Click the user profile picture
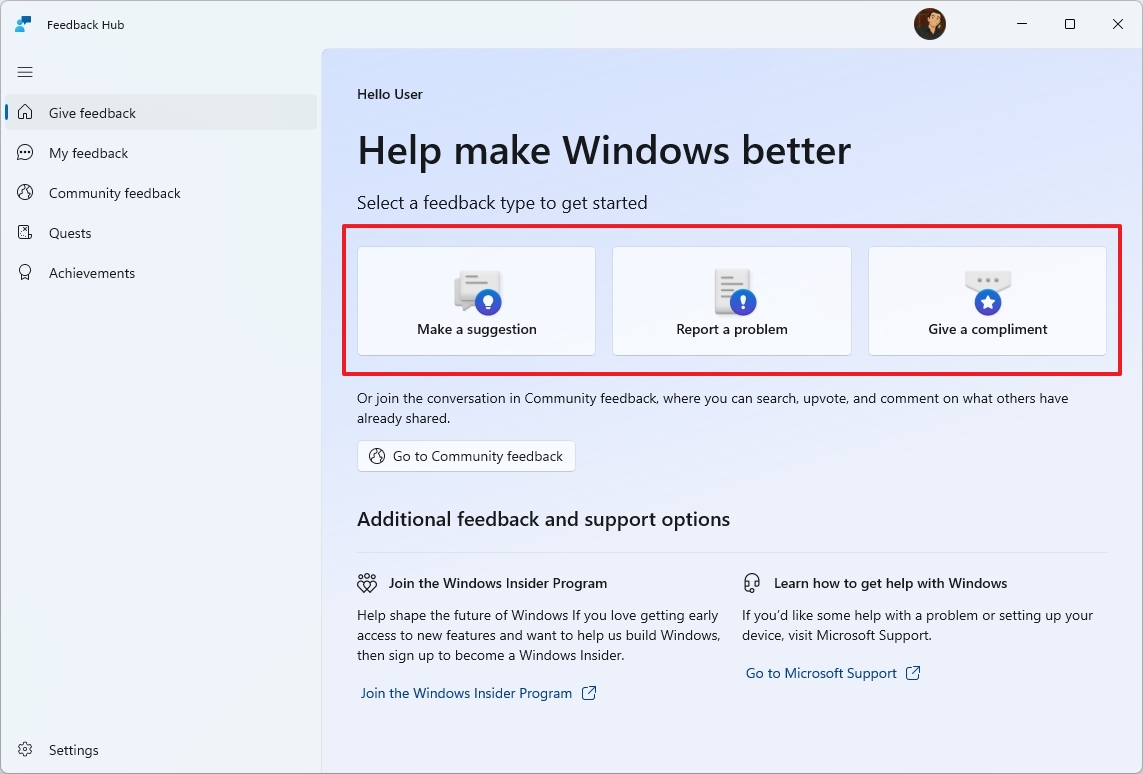 click(x=930, y=23)
